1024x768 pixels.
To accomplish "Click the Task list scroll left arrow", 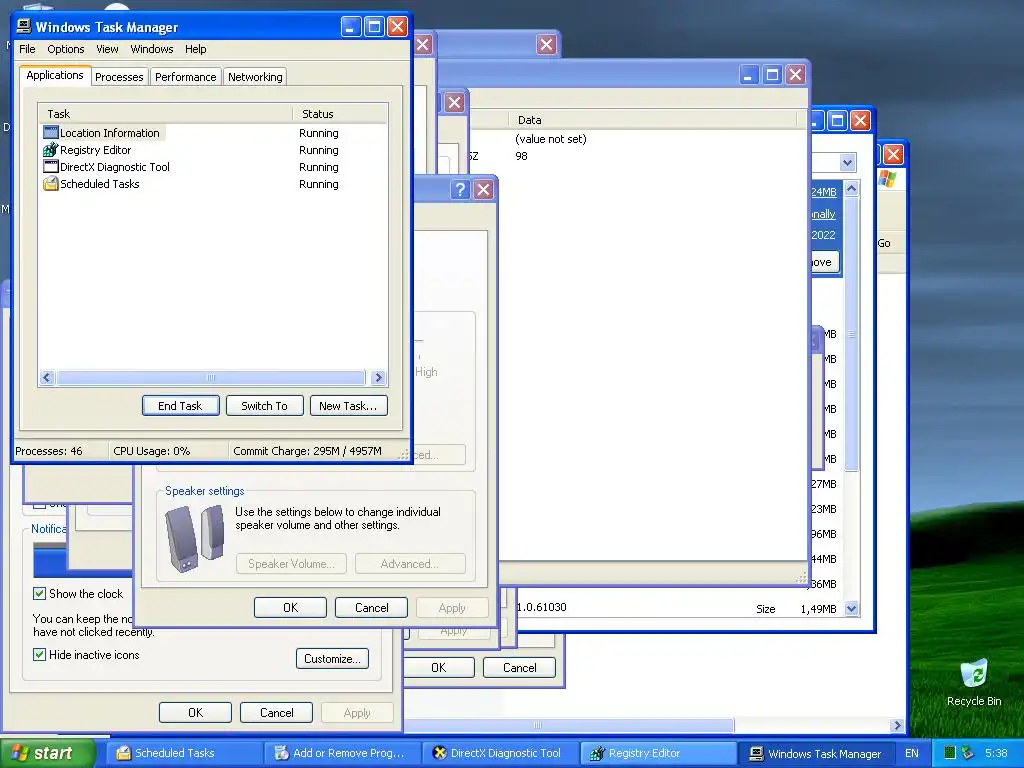I will (47, 377).
